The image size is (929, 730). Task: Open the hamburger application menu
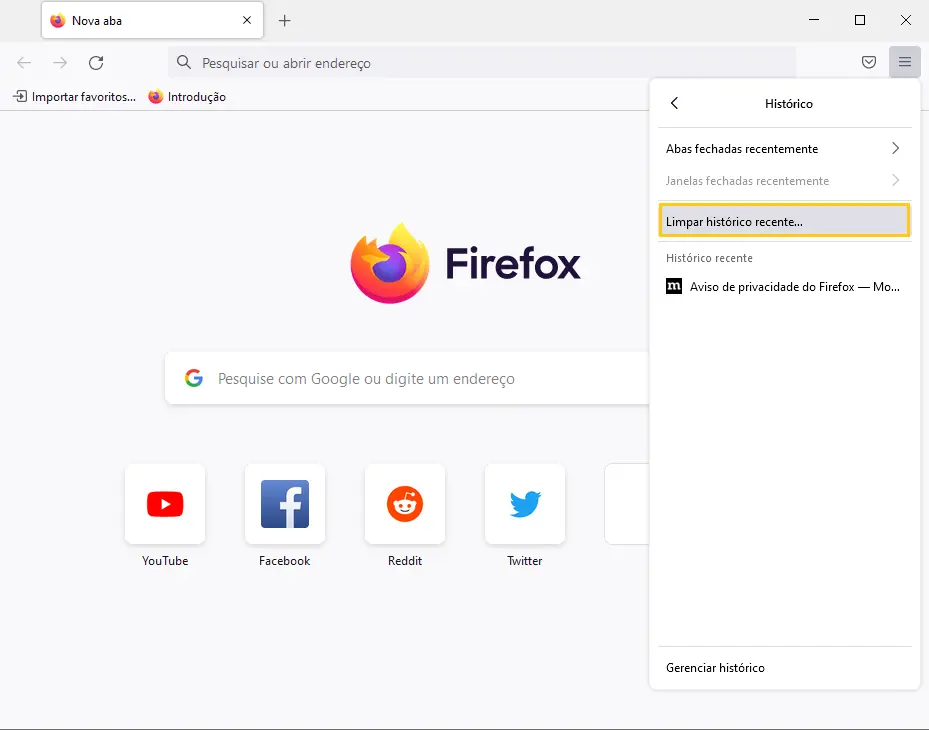[x=905, y=62]
